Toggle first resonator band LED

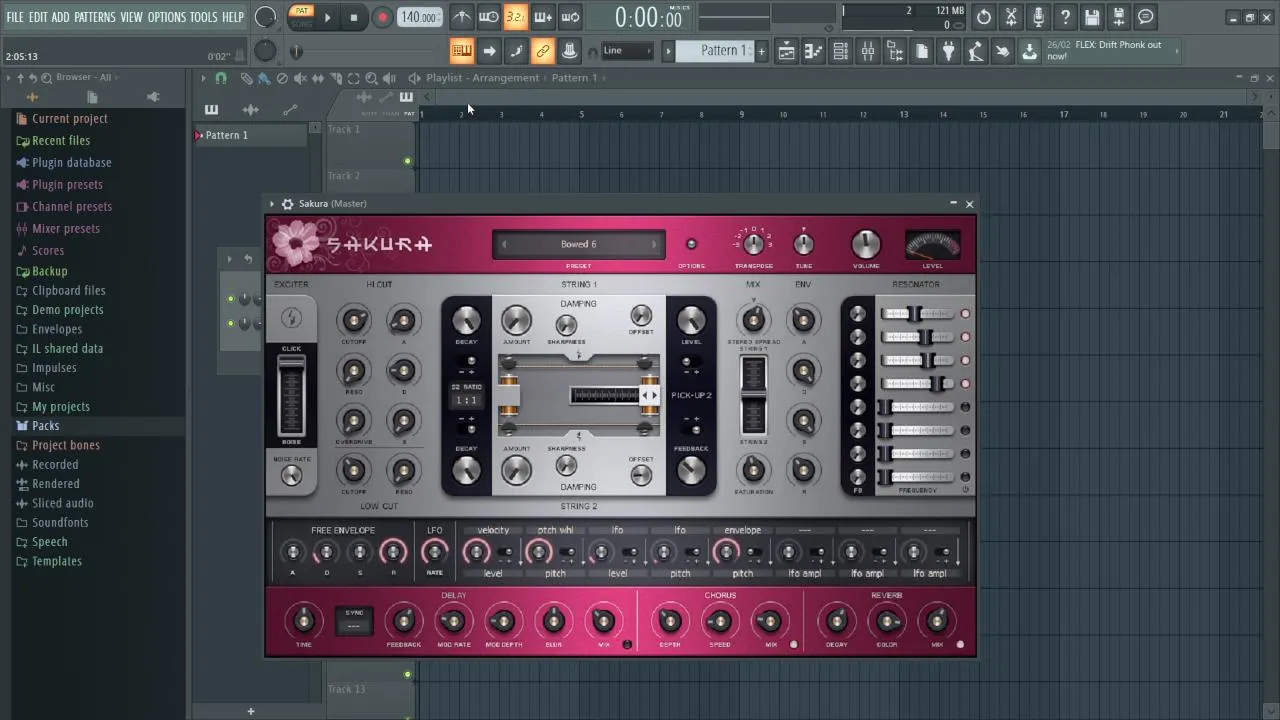[x=965, y=314]
